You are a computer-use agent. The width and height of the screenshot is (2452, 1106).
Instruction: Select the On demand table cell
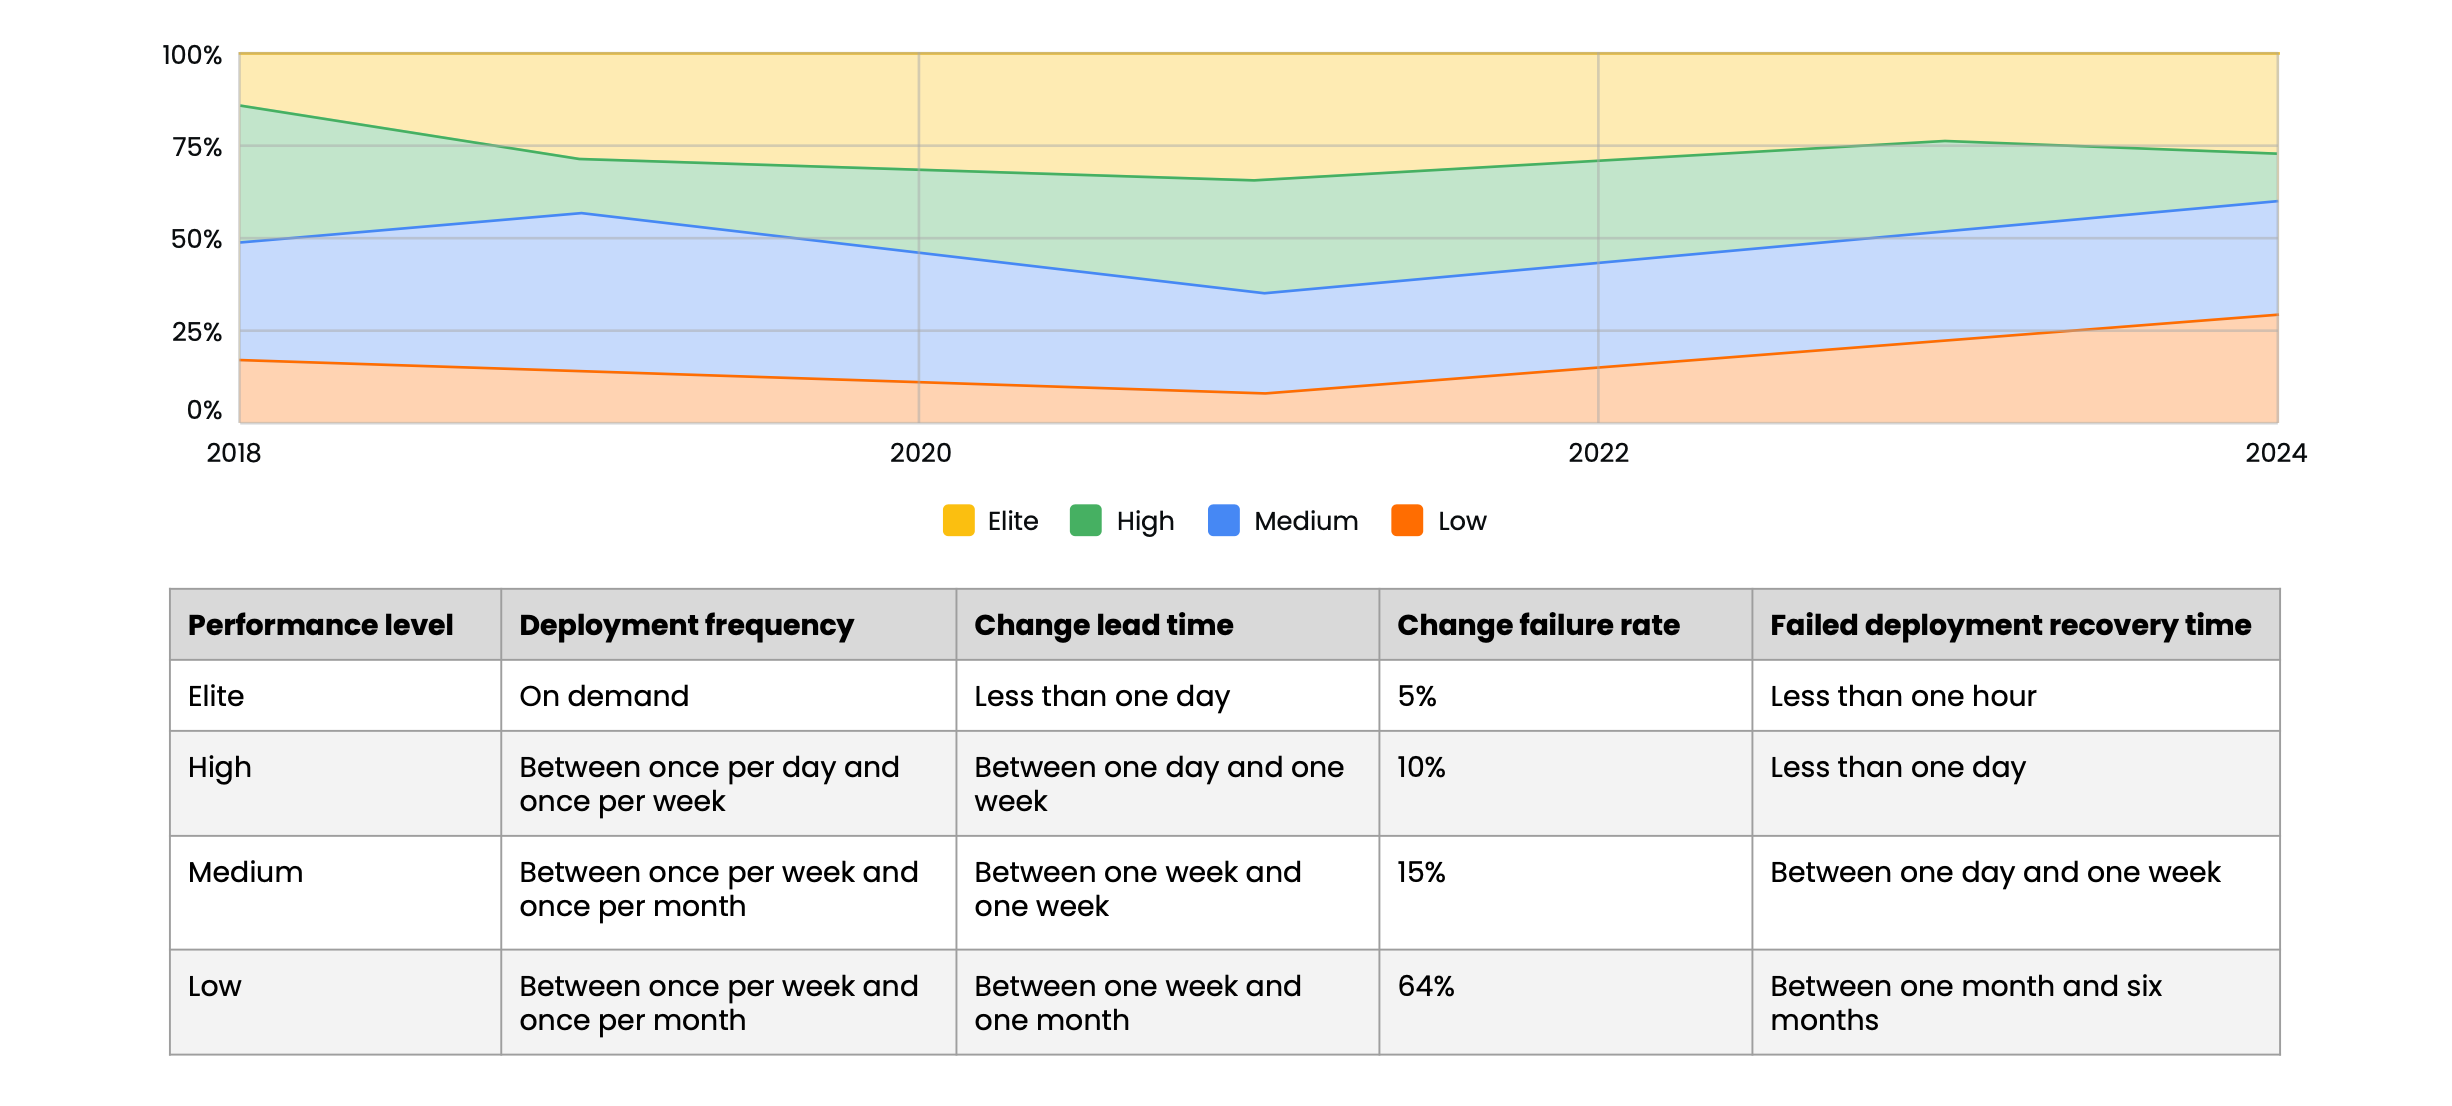(x=604, y=696)
